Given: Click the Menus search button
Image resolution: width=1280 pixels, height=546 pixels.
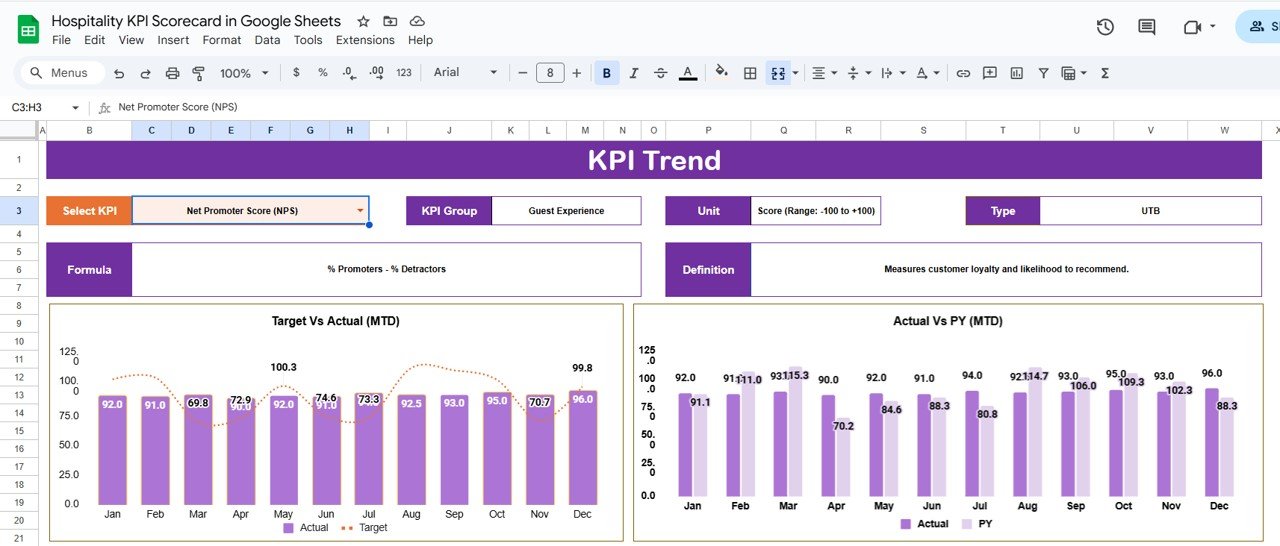Looking at the screenshot, I should (x=59, y=73).
